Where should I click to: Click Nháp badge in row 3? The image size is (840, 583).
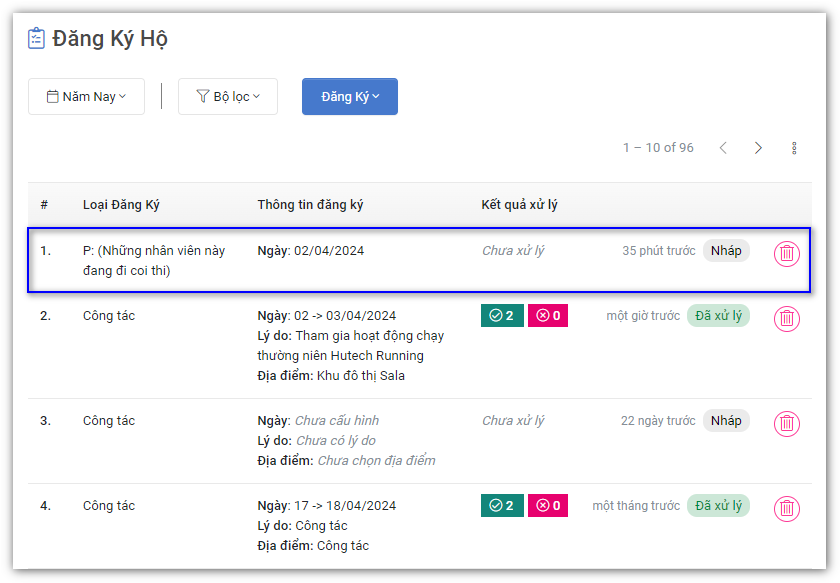click(726, 421)
